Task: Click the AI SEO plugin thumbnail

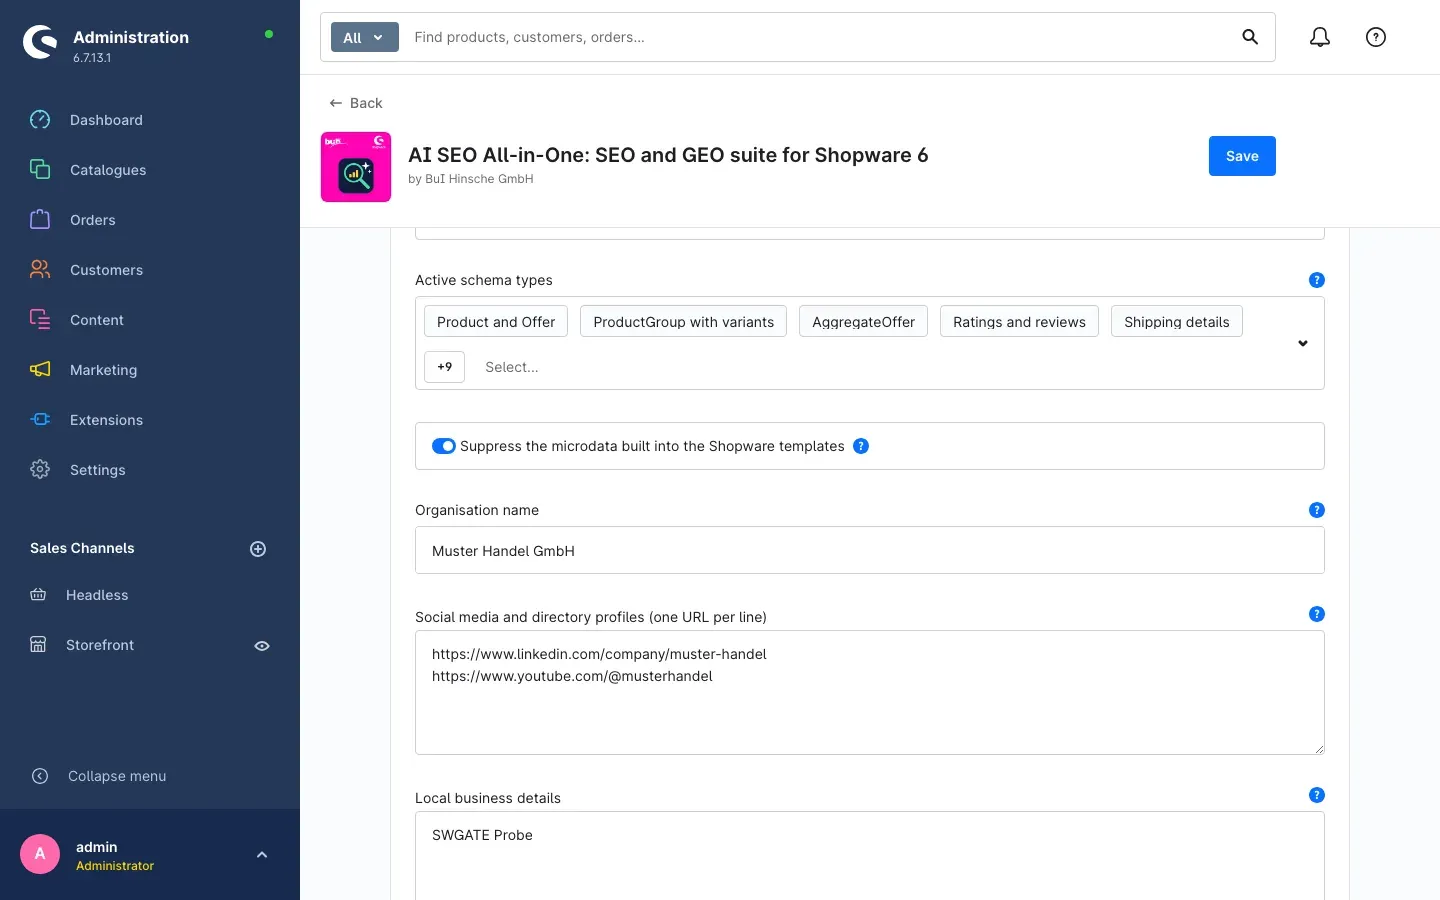Action: coord(356,167)
